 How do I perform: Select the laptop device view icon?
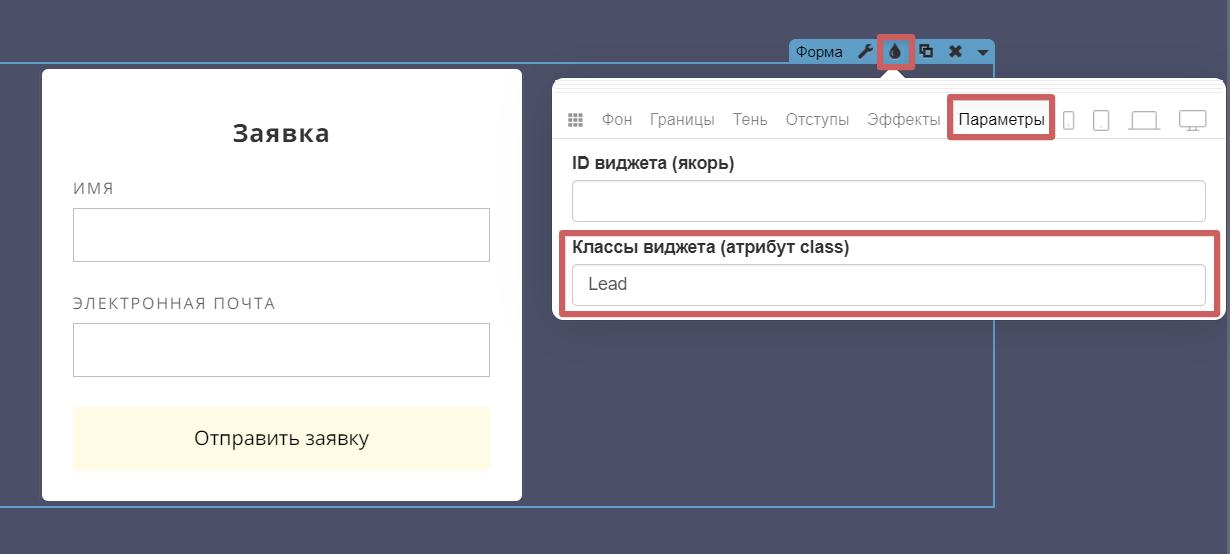tap(1143, 121)
